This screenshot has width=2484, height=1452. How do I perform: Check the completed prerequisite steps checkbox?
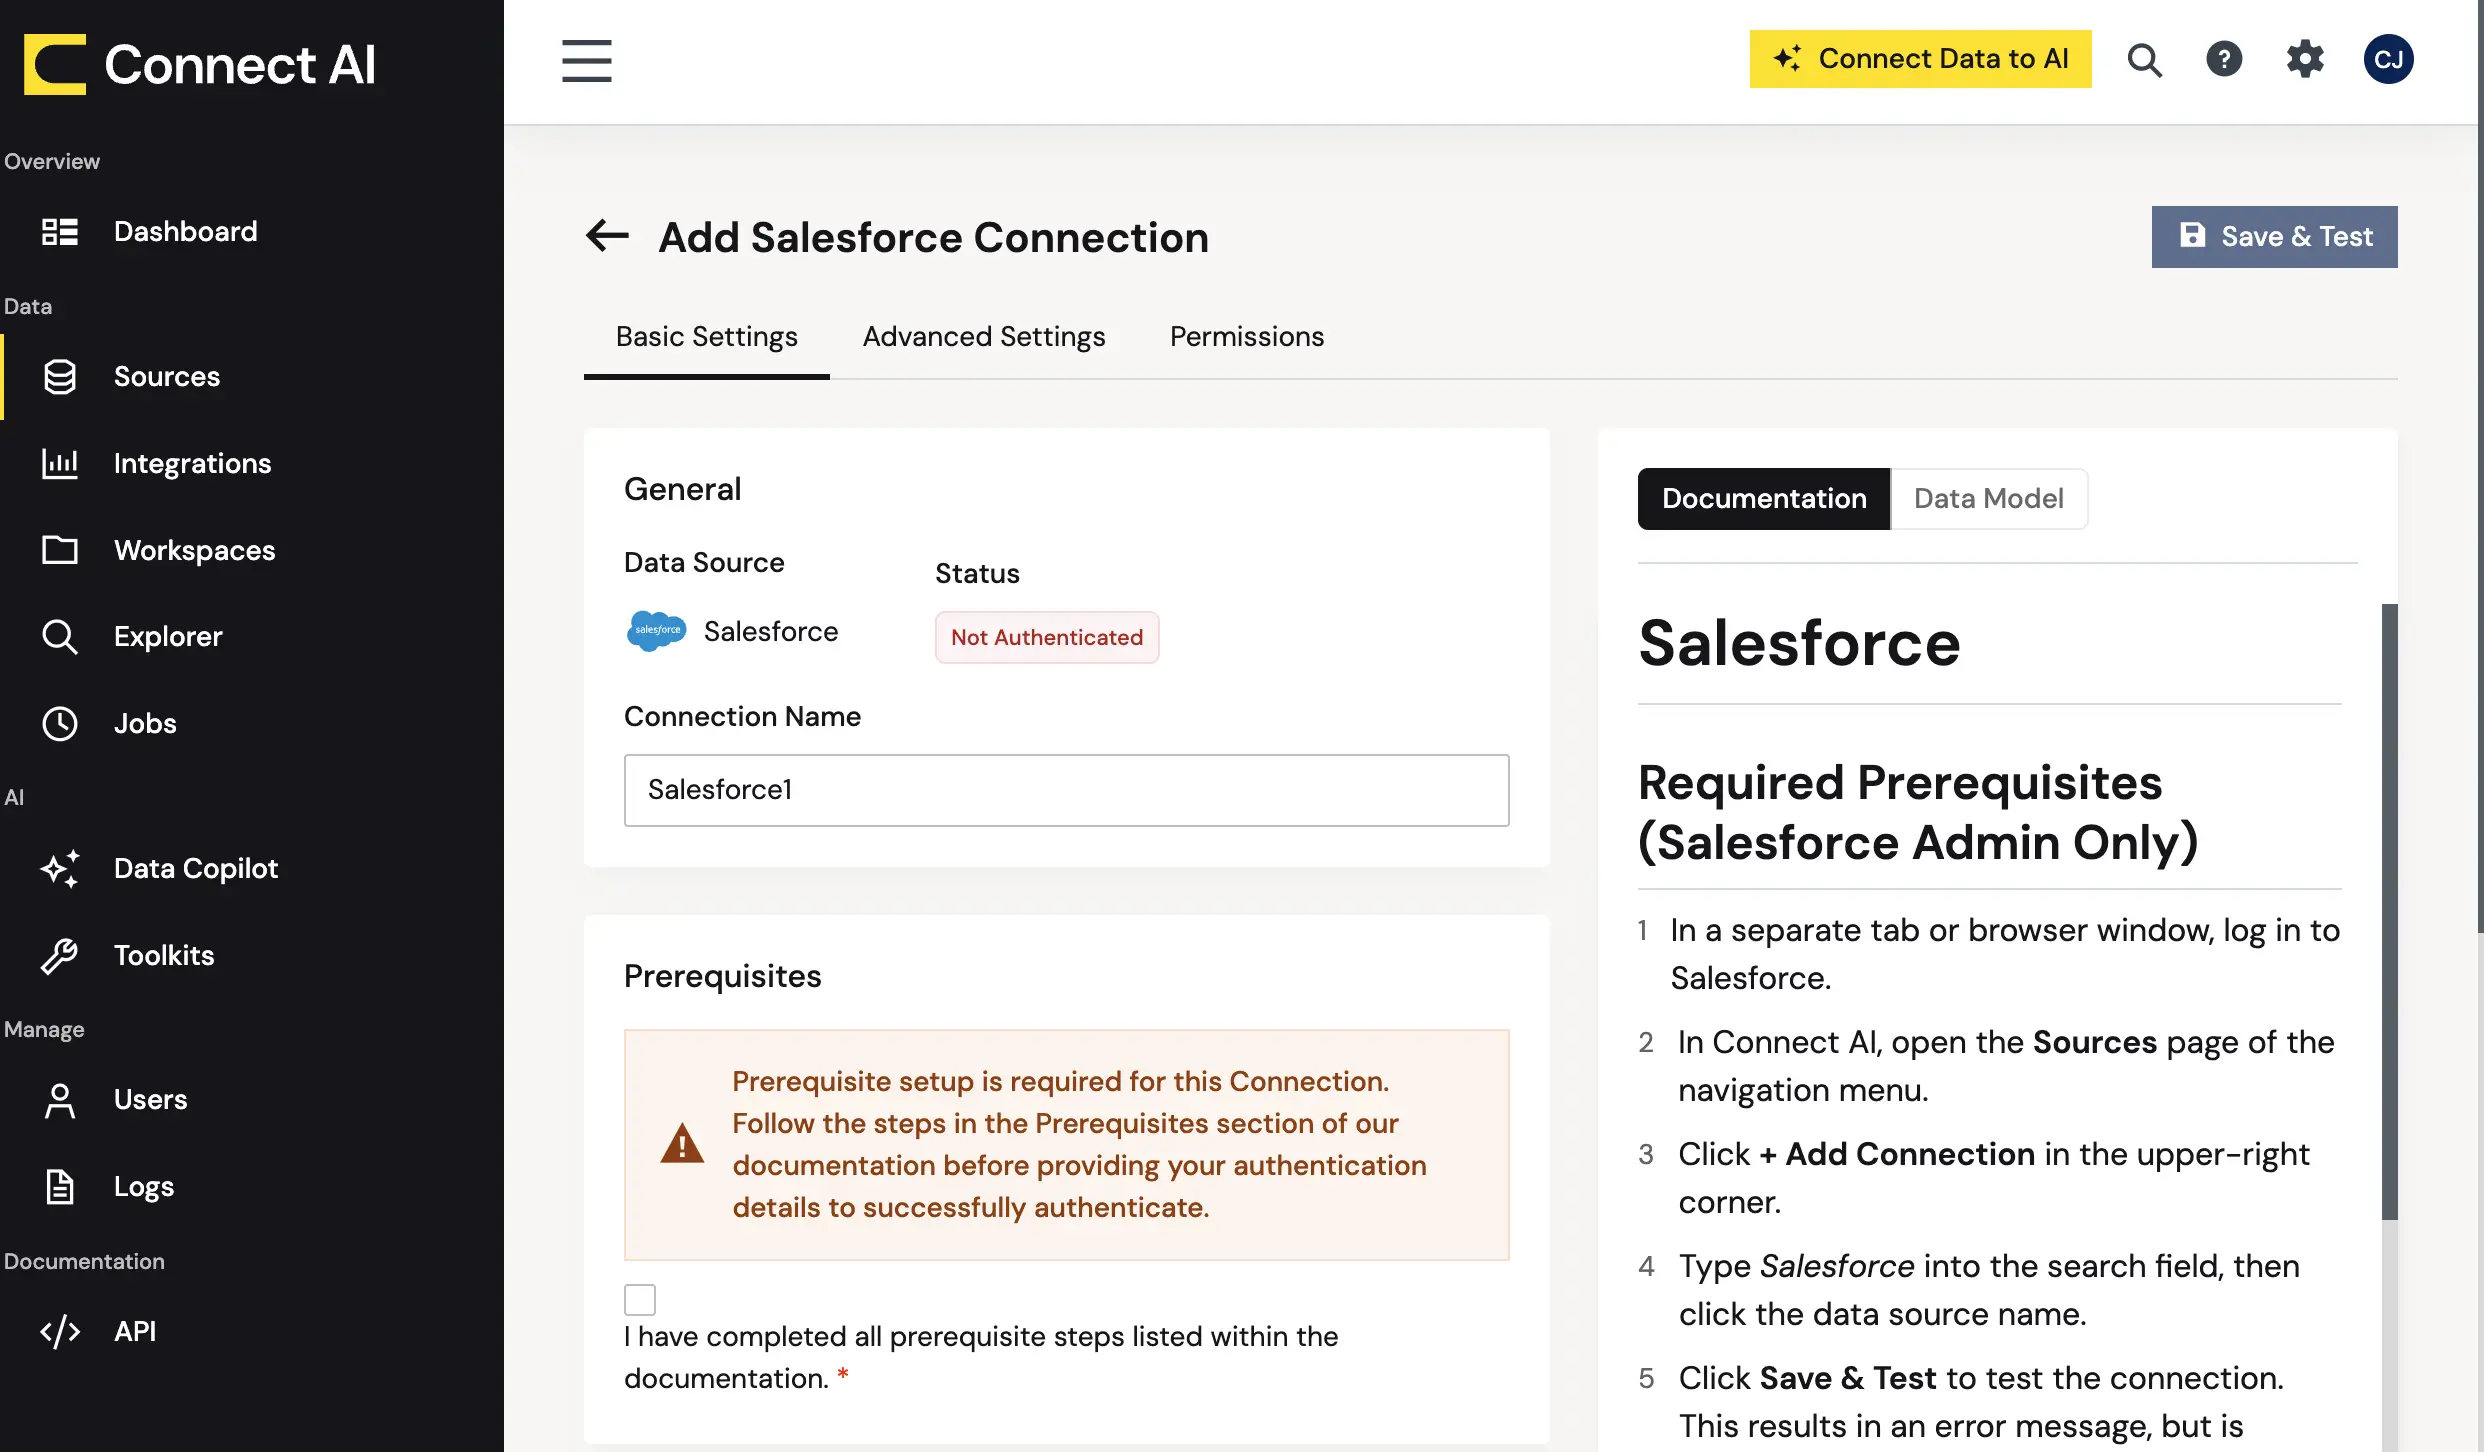[x=640, y=1300]
